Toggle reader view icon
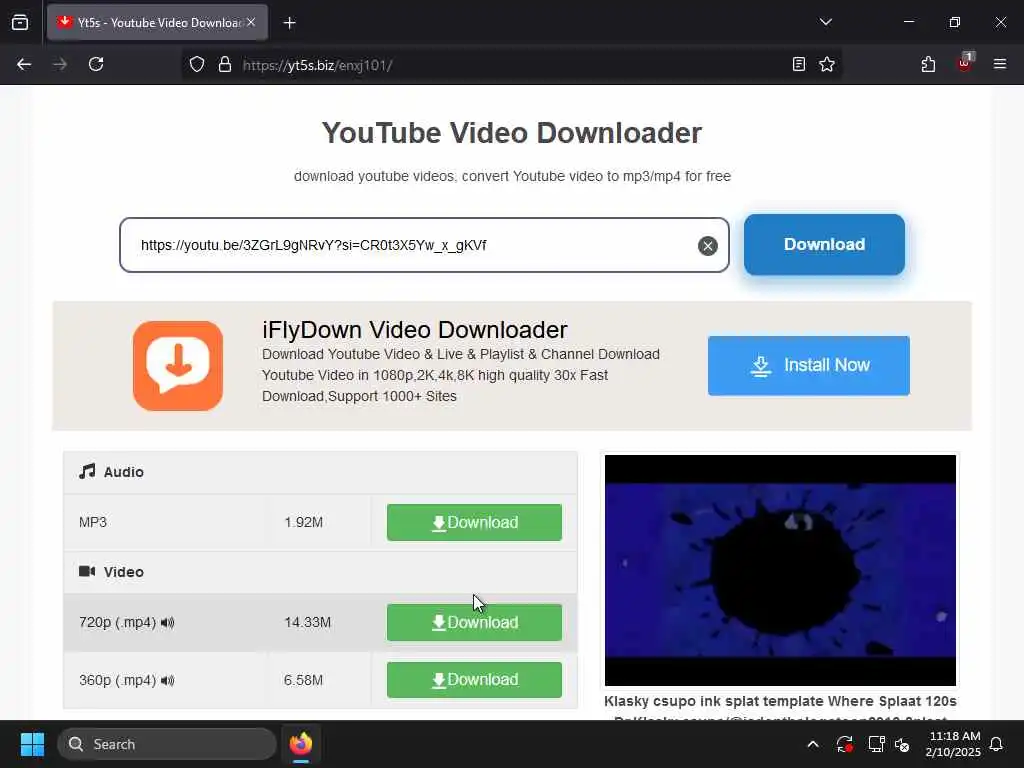This screenshot has height=768, width=1024. [799, 64]
